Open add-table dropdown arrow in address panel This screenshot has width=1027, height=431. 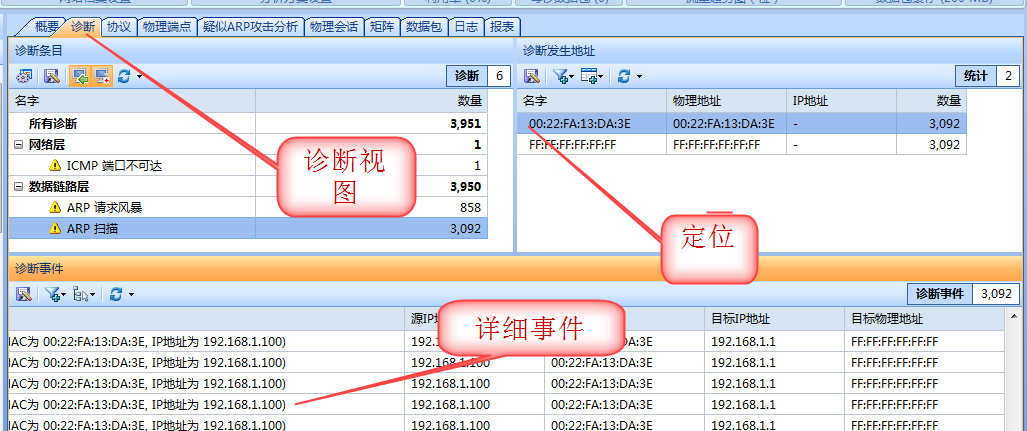[x=601, y=77]
